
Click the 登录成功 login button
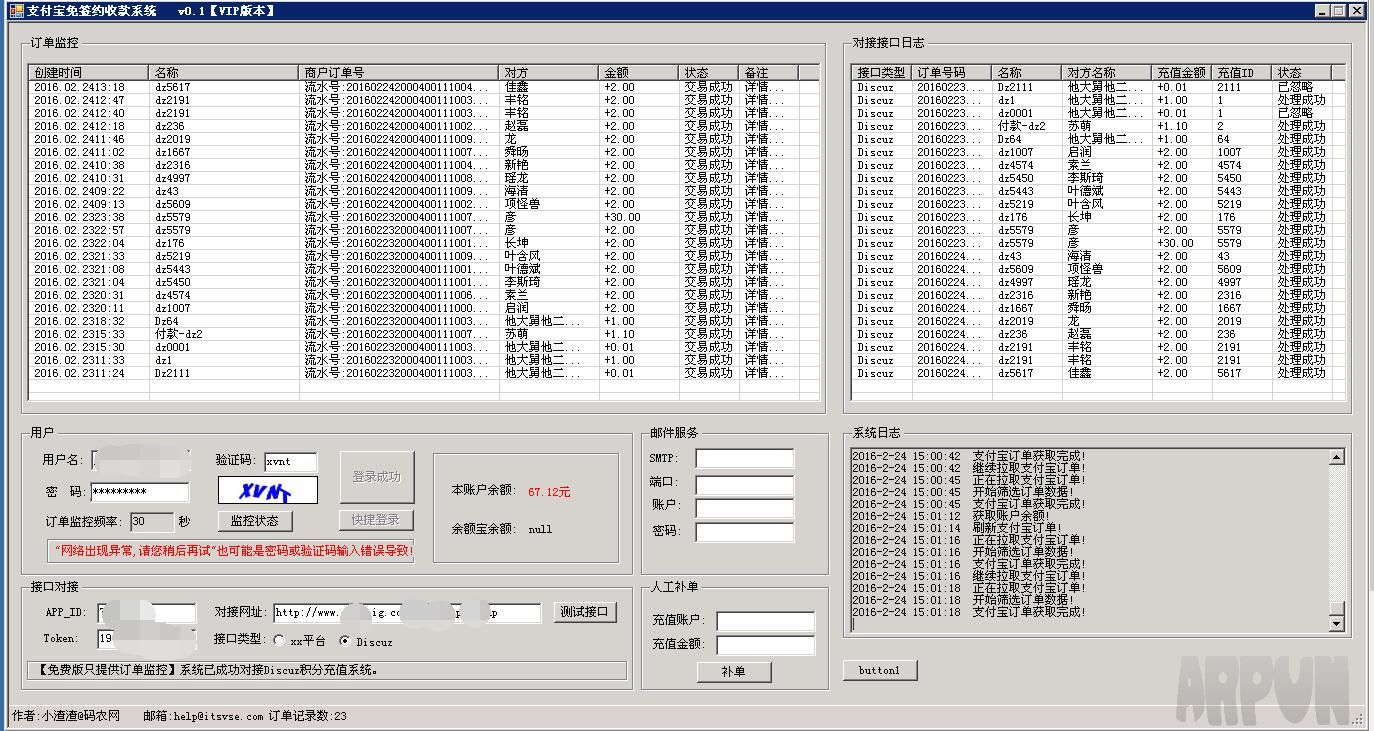376,477
